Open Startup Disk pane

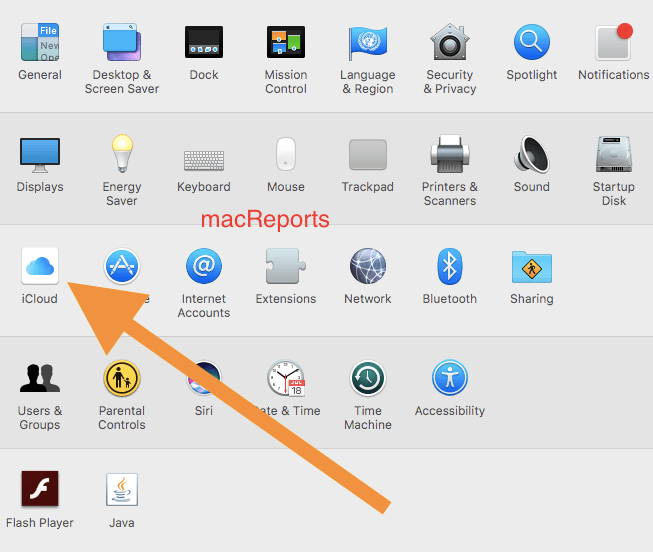[x=614, y=154]
